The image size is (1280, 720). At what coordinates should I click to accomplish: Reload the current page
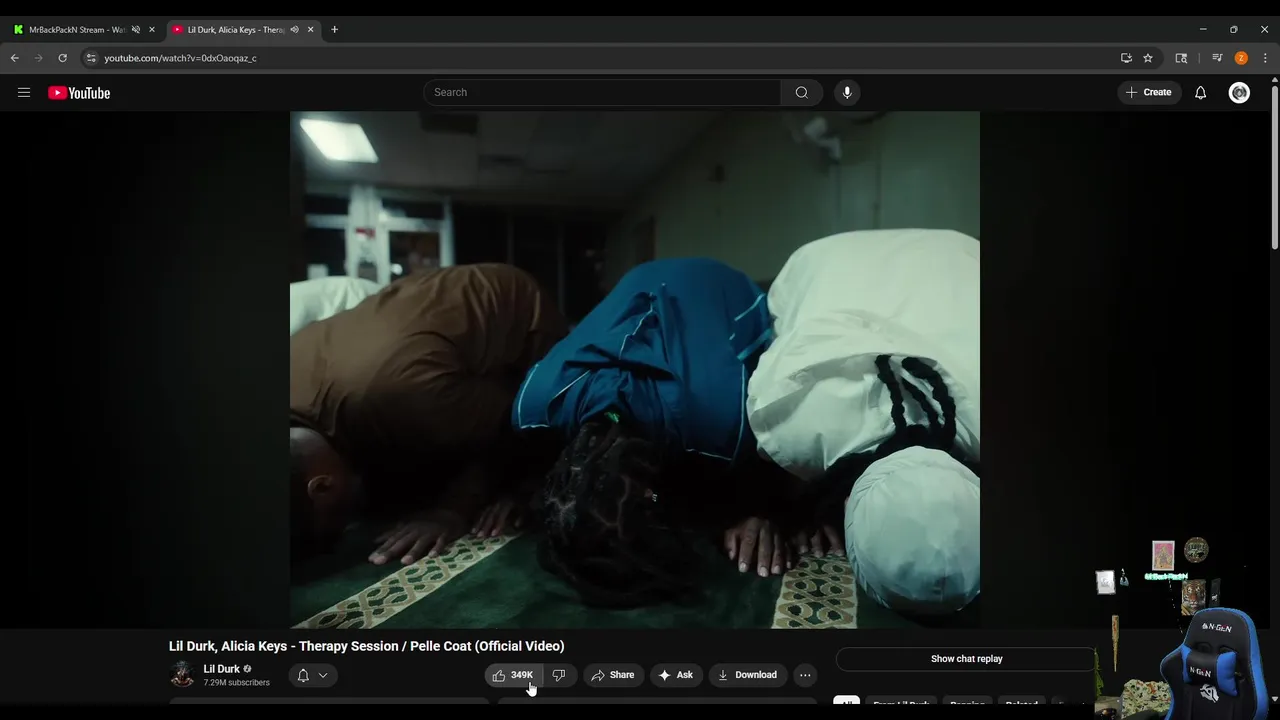point(62,58)
